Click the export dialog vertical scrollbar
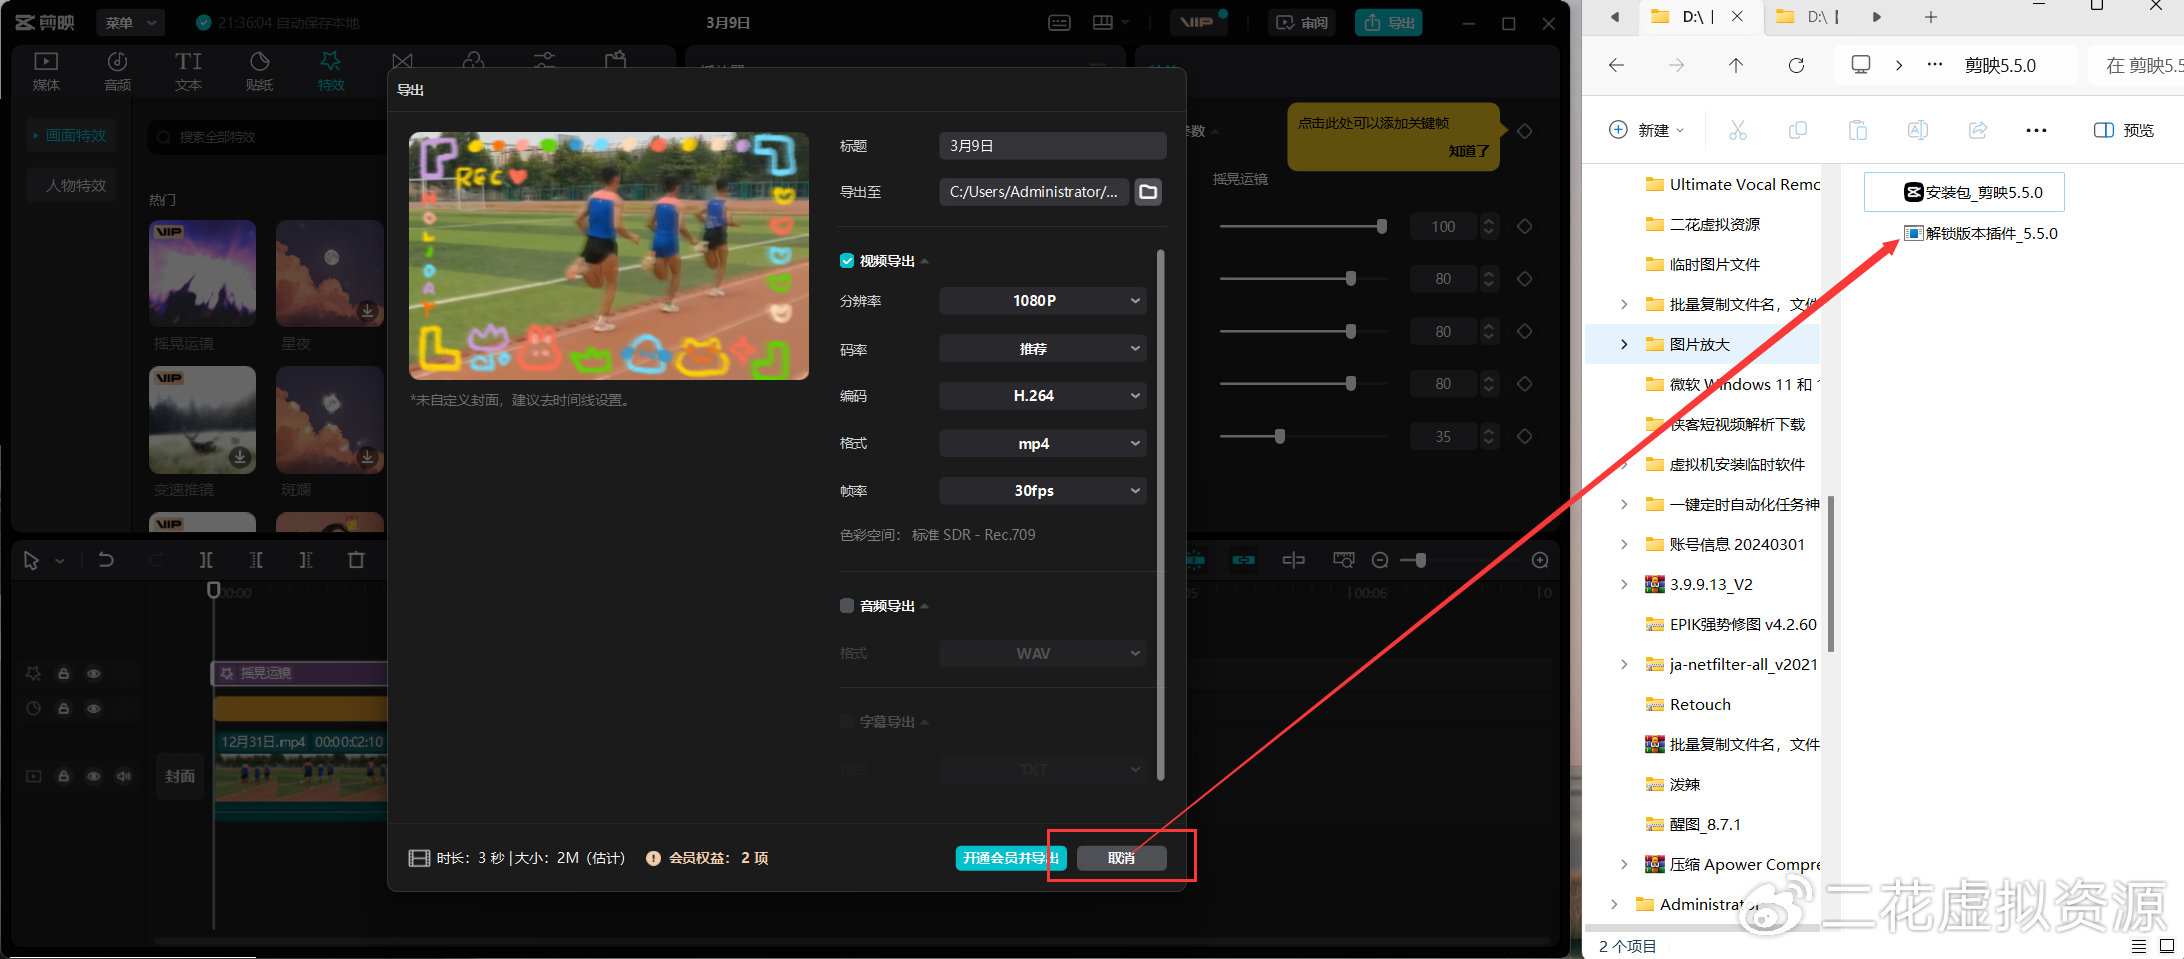Image resolution: width=2184 pixels, height=959 pixels. point(1160,515)
